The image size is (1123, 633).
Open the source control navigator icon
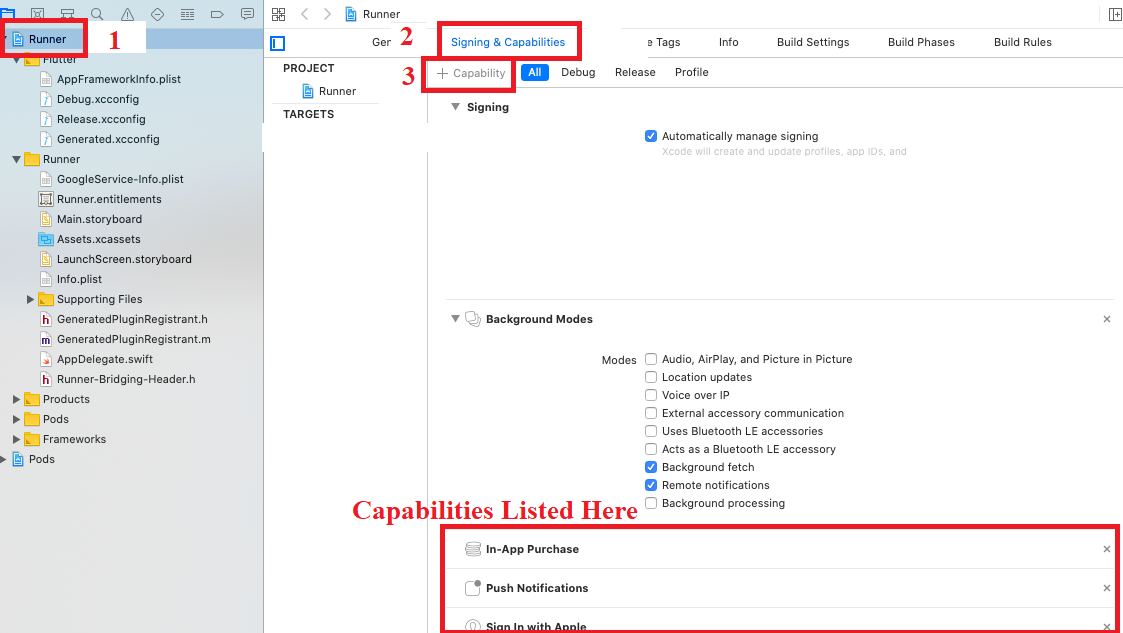(x=37, y=14)
